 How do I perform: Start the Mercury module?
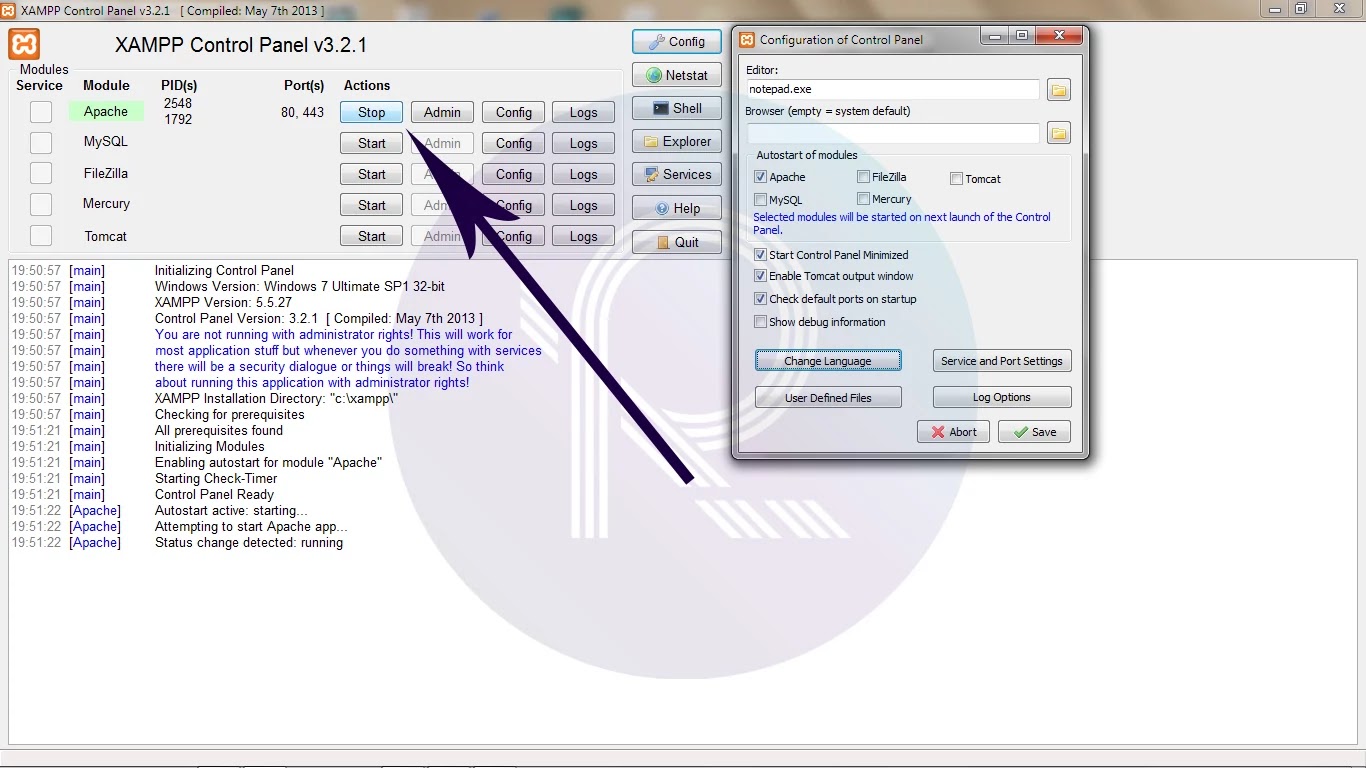click(x=371, y=206)
